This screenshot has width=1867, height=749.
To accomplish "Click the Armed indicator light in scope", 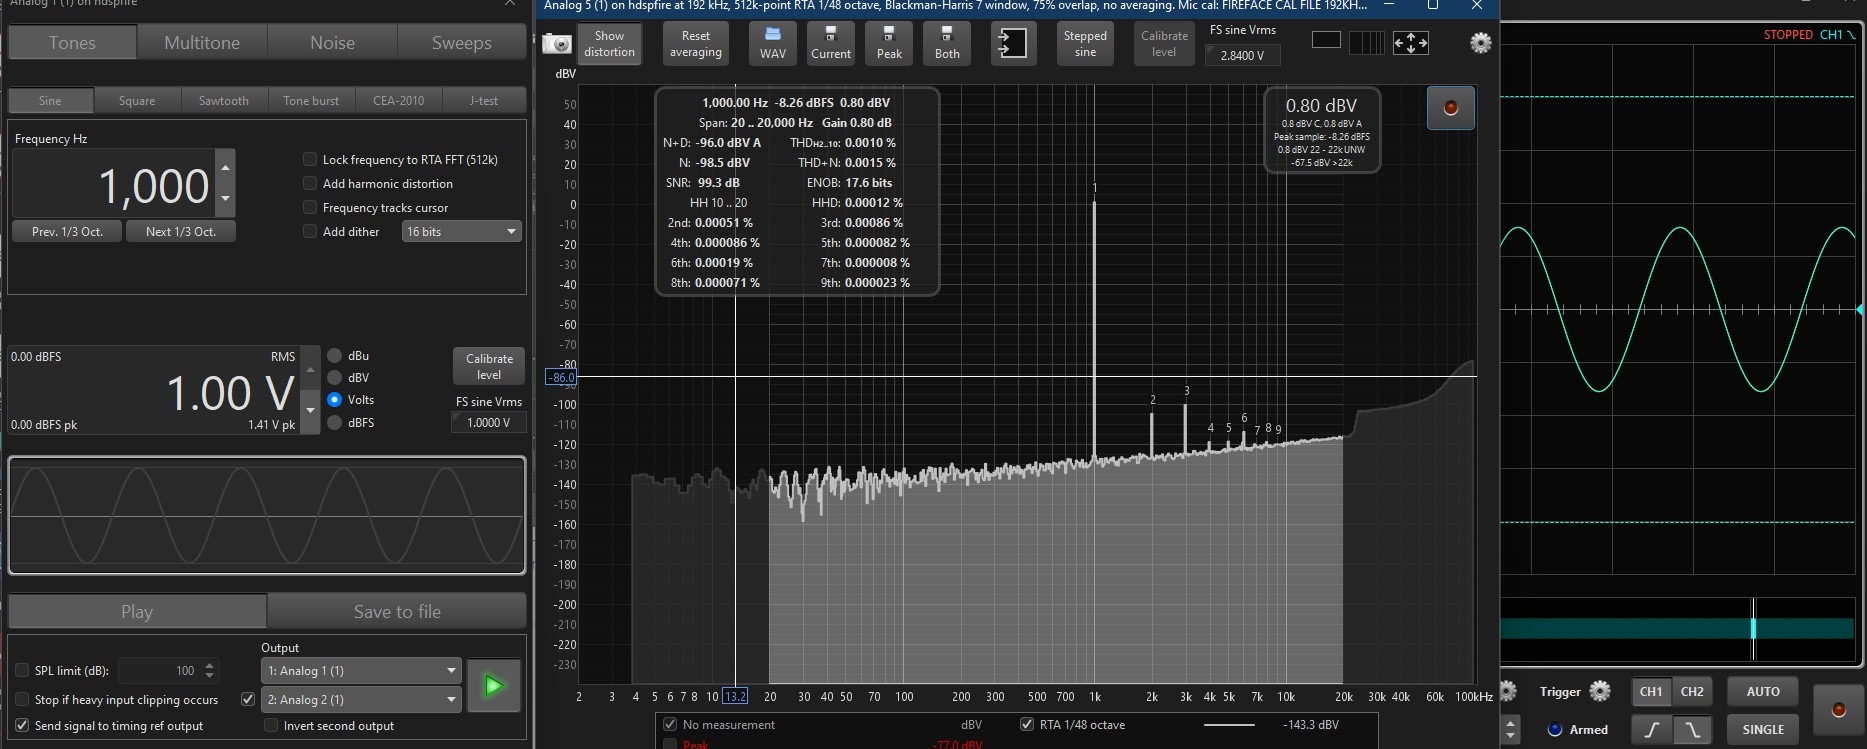I will click(x=1555, y=730).
